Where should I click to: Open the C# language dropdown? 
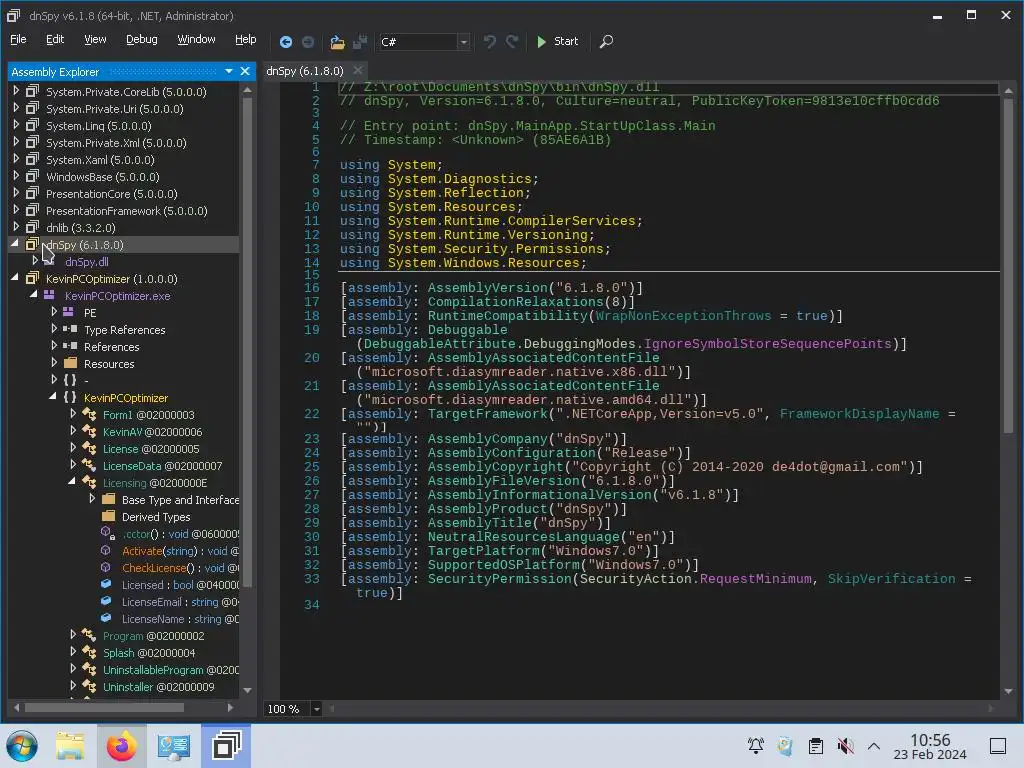[463, 42]
